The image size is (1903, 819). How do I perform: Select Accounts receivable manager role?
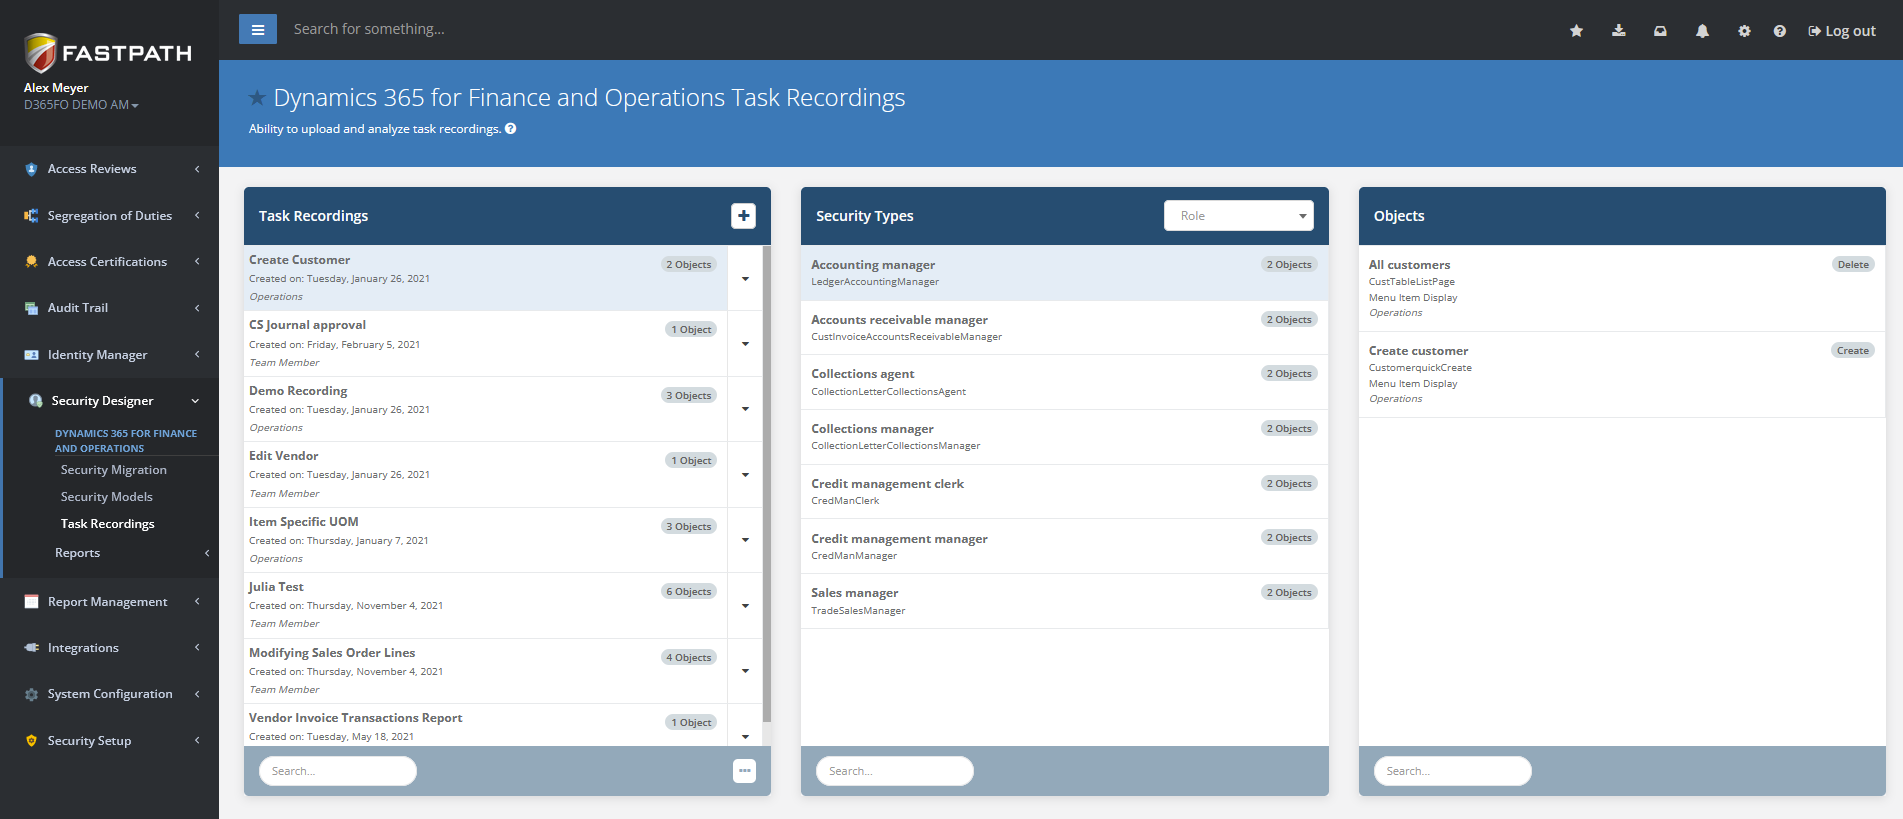click(x=1064, y=328)
